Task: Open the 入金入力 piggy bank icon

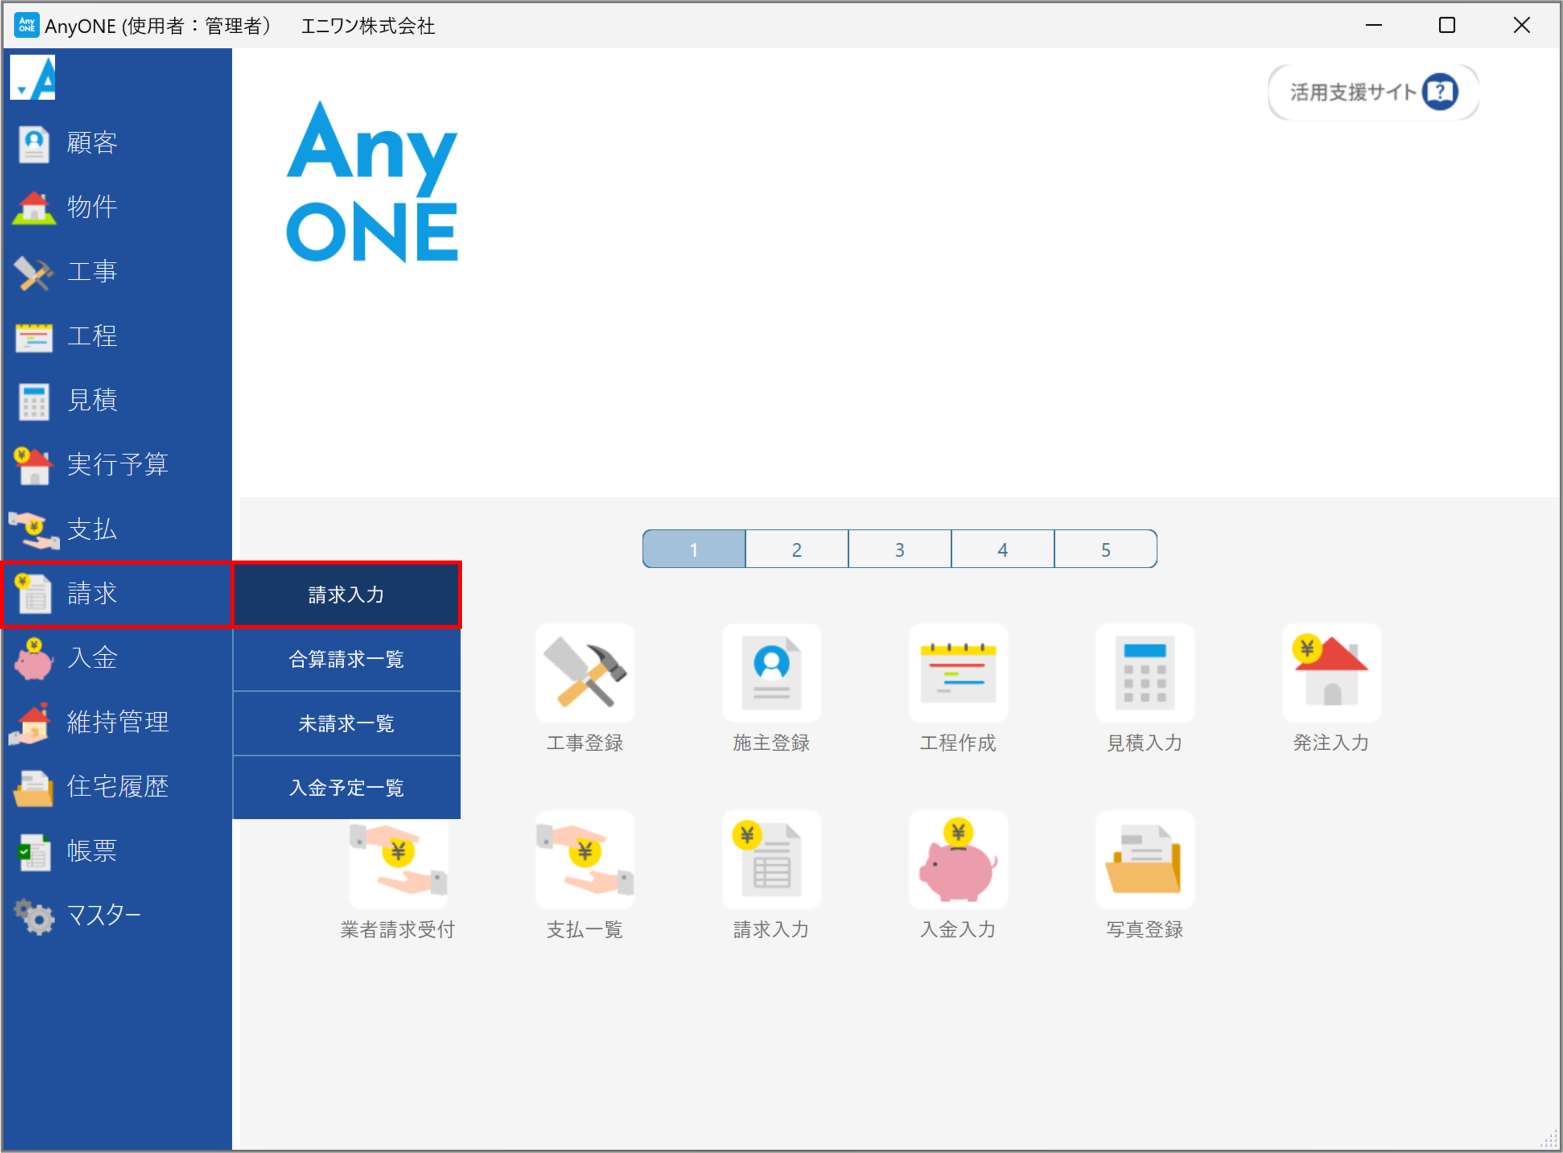Action: click(957, 860)
